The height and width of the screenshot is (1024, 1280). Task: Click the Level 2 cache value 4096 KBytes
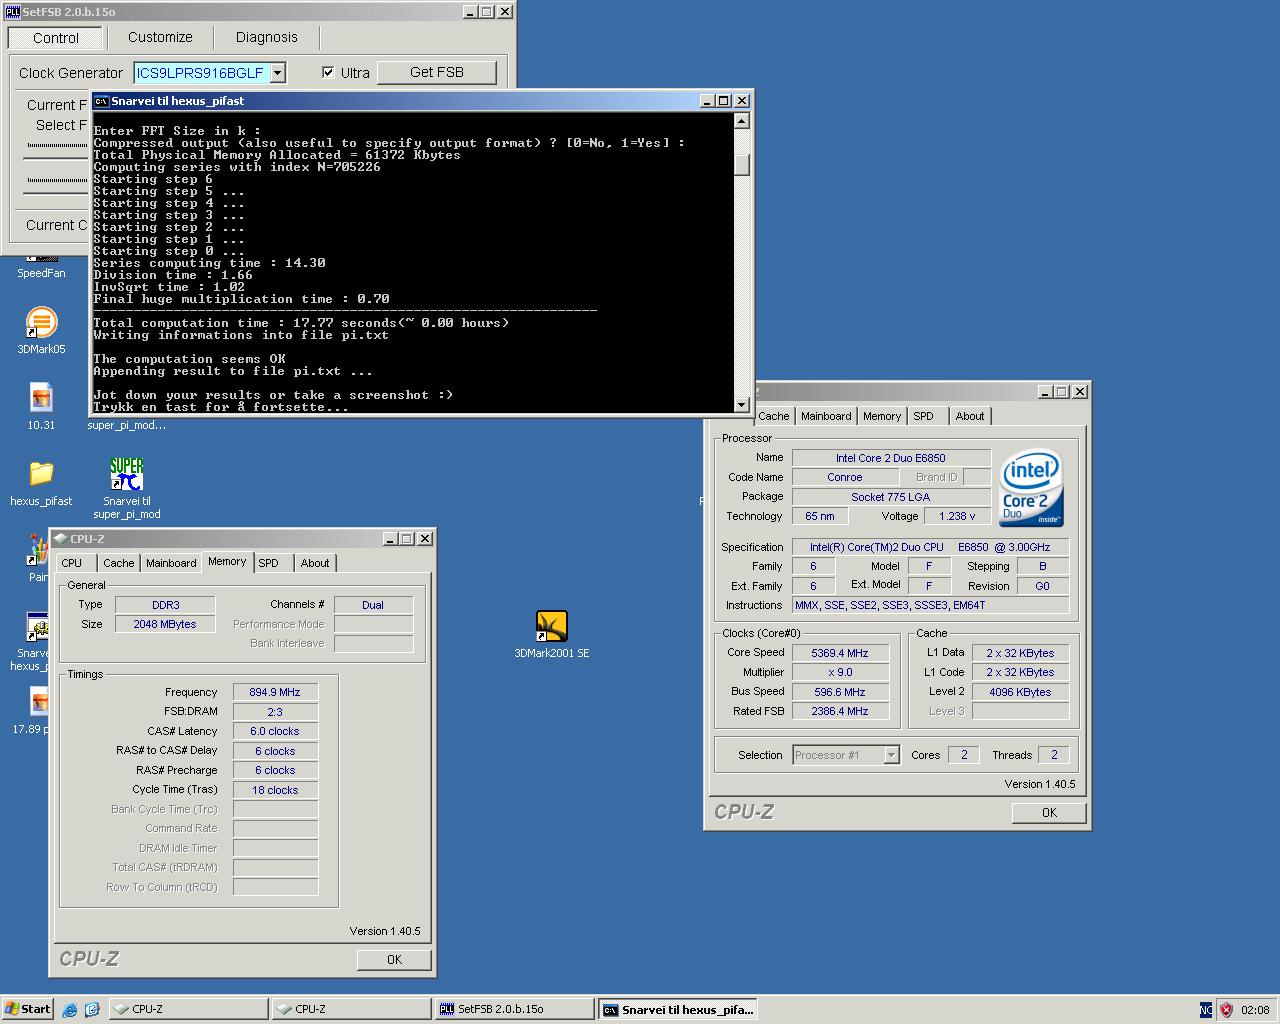(1020, 692)
